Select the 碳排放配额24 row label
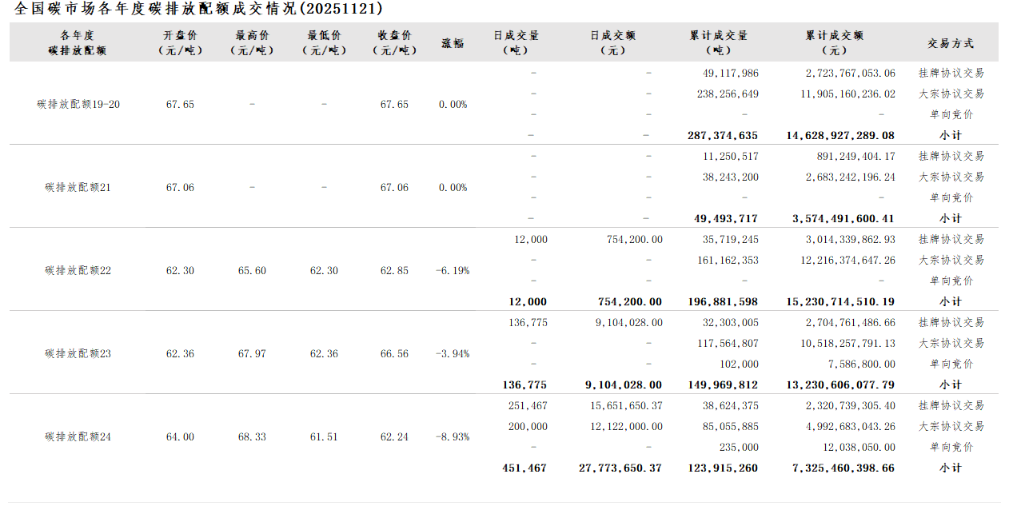 coord(78,437)
